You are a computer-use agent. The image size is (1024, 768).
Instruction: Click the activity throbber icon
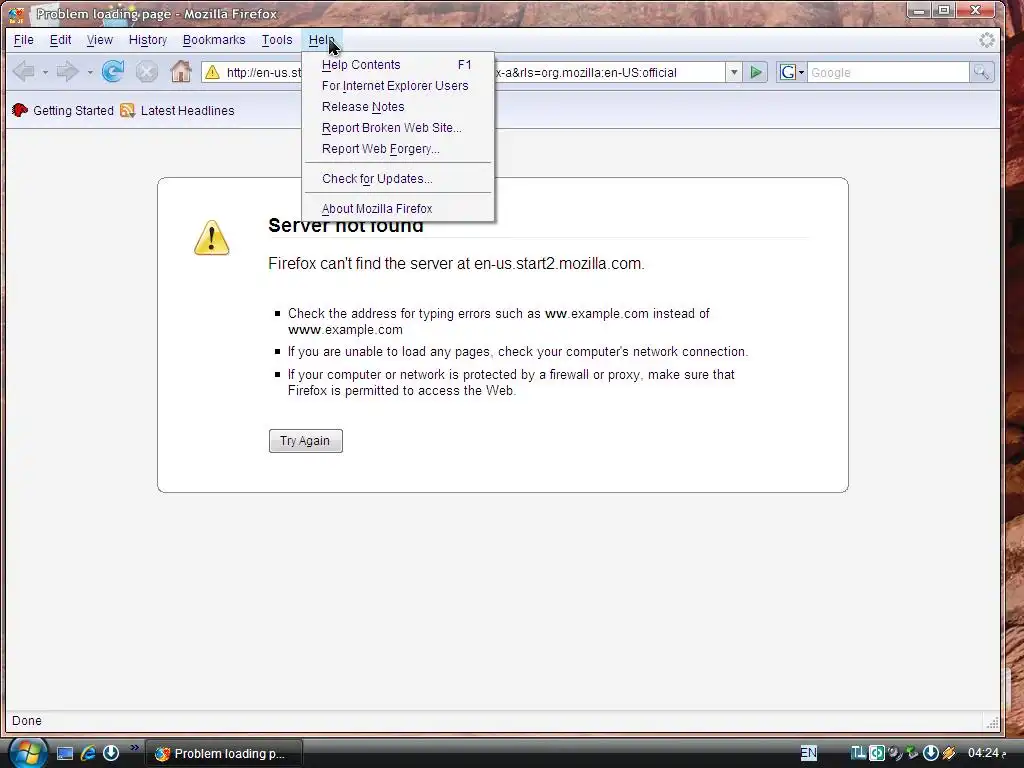pyautogui.click(x=987, y=40)
